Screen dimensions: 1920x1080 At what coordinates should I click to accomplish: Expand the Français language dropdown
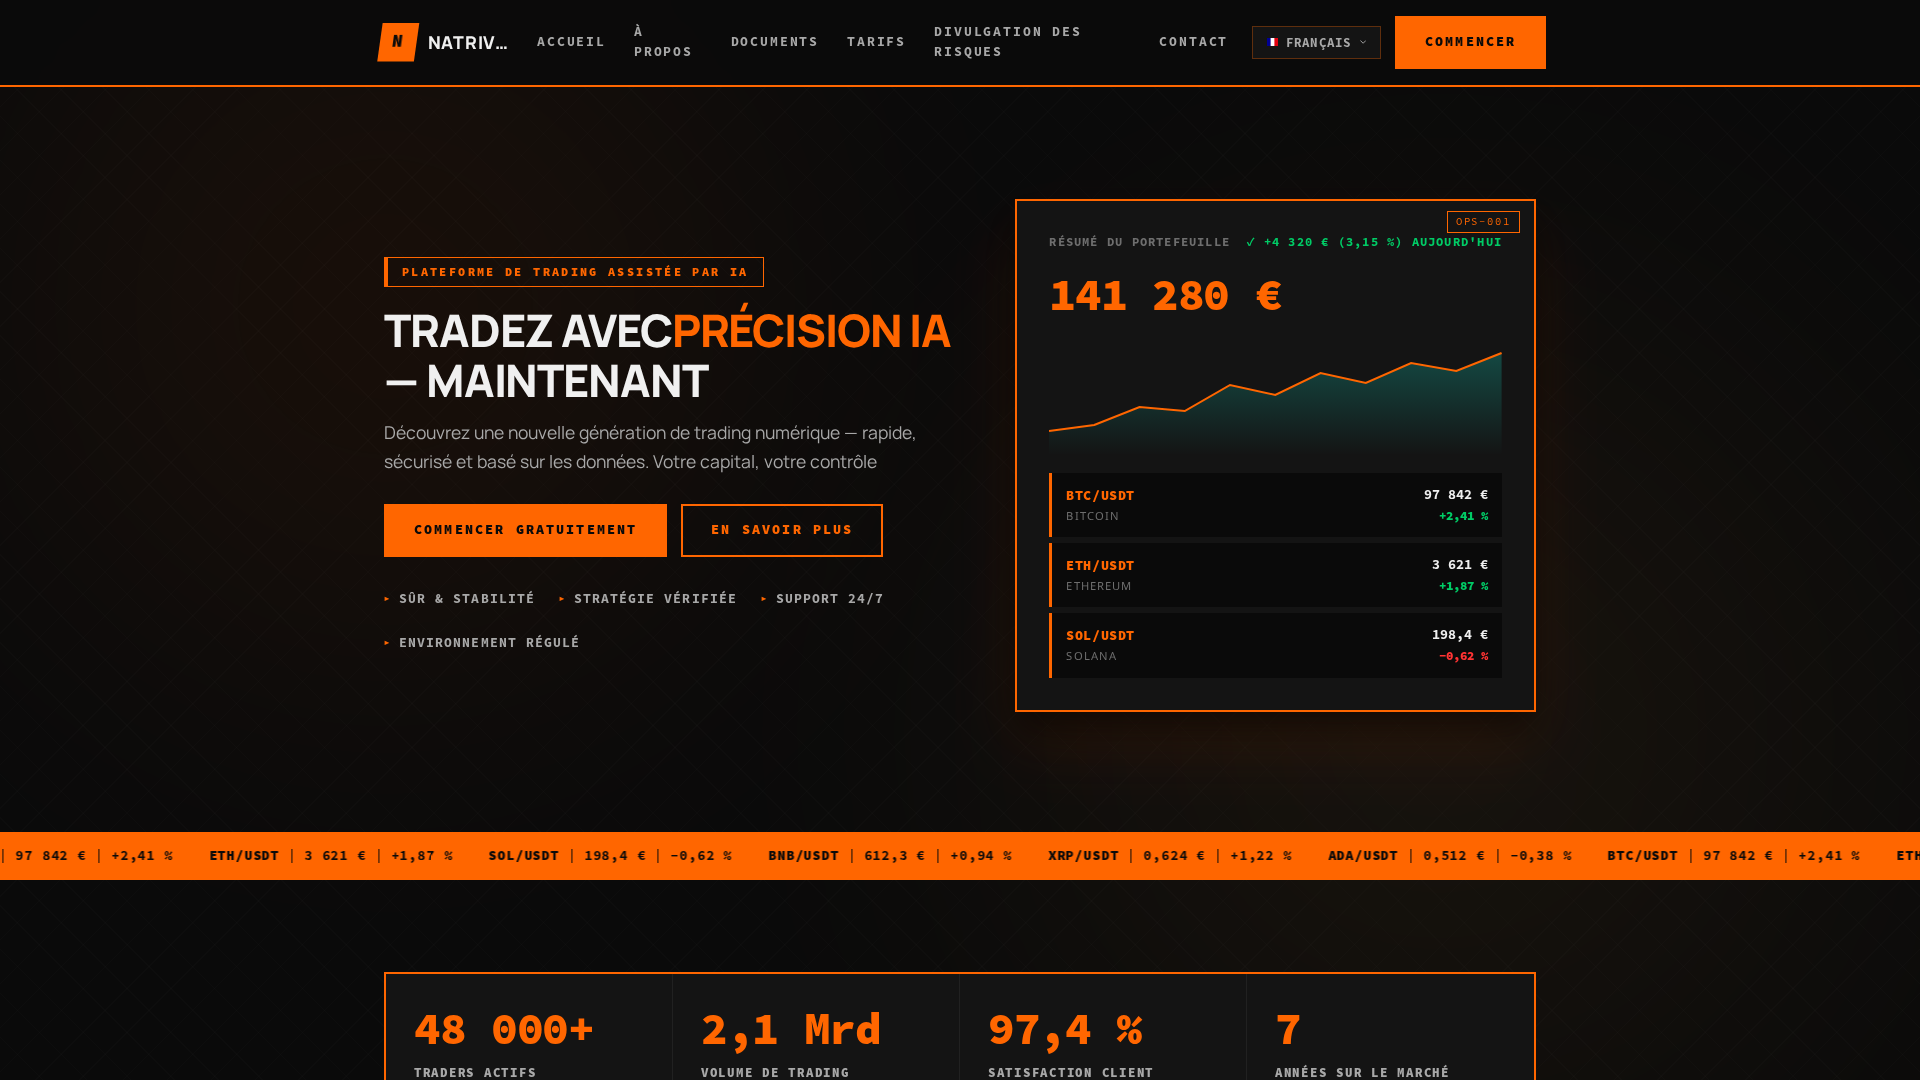[x=1316, y=42]
